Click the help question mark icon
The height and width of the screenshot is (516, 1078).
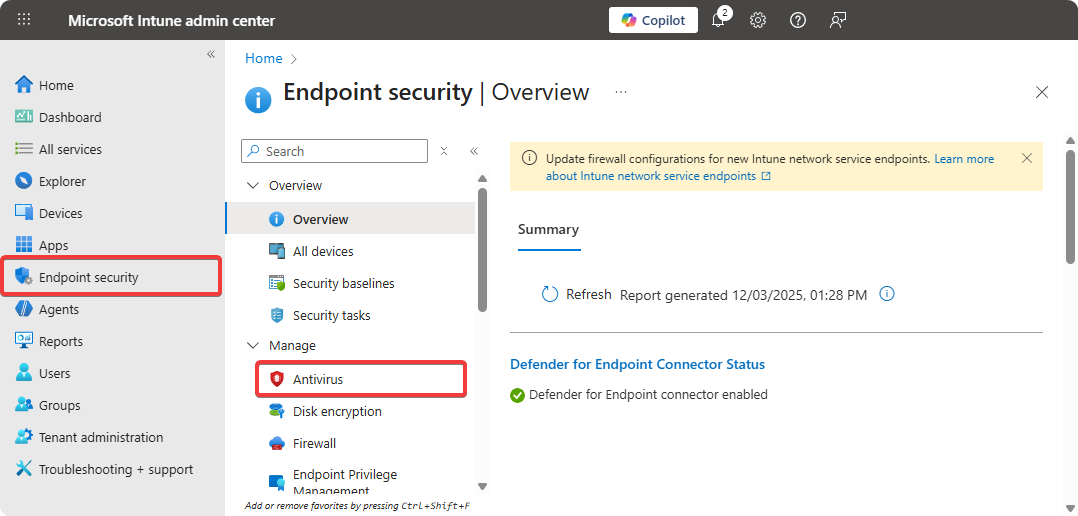coord(798,20)
